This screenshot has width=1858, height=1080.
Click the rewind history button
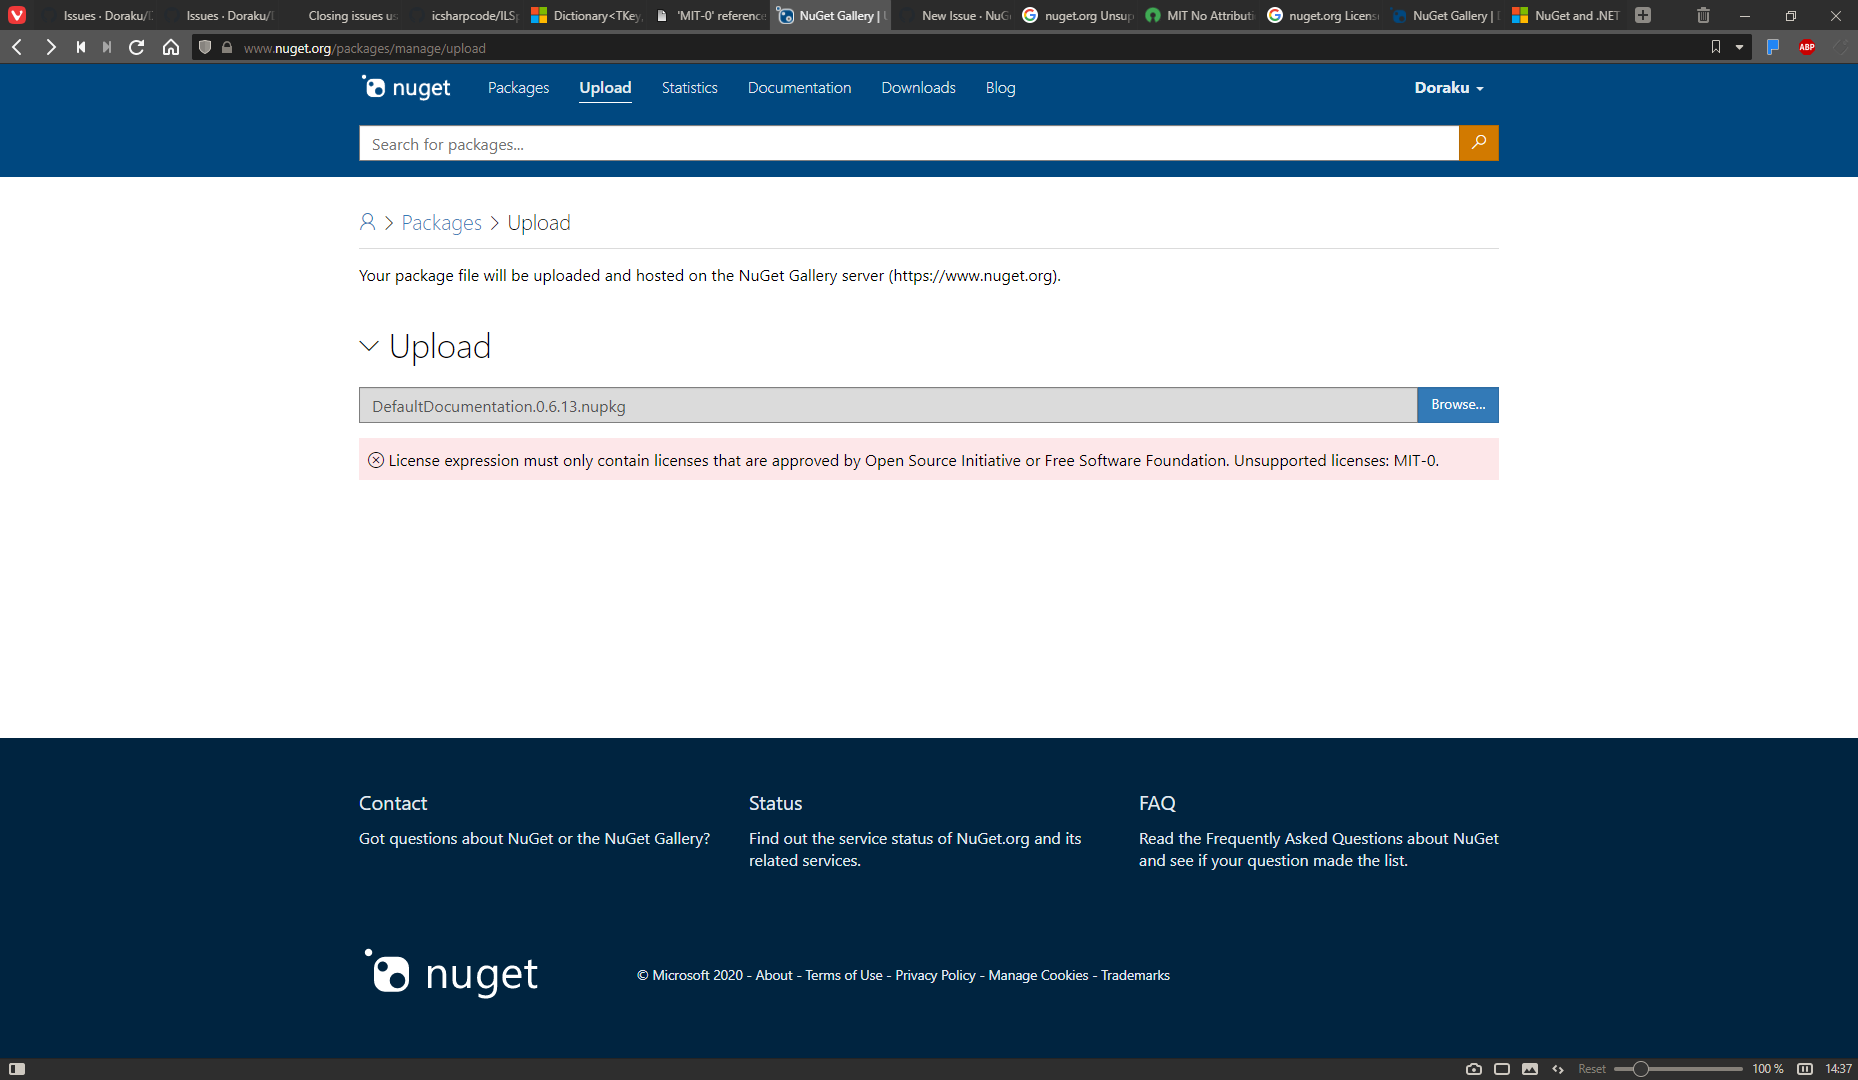tap(81, 47)
